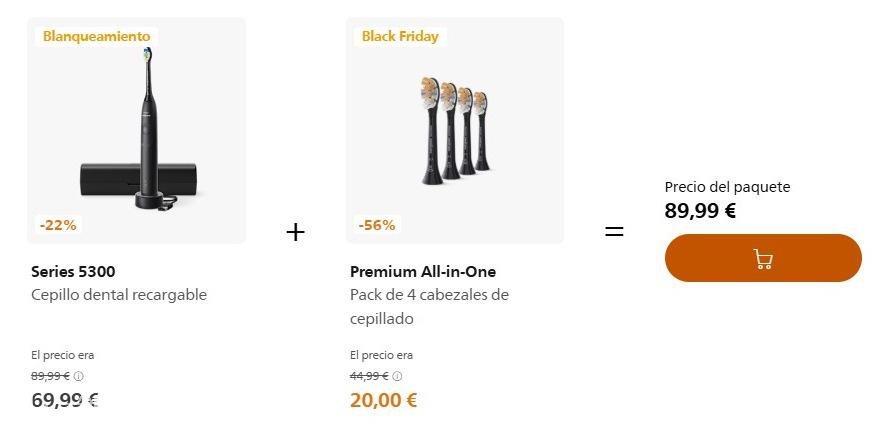Click the crossed-out 44,99 € old price
879x427 pixels.
tap(369, 376)
